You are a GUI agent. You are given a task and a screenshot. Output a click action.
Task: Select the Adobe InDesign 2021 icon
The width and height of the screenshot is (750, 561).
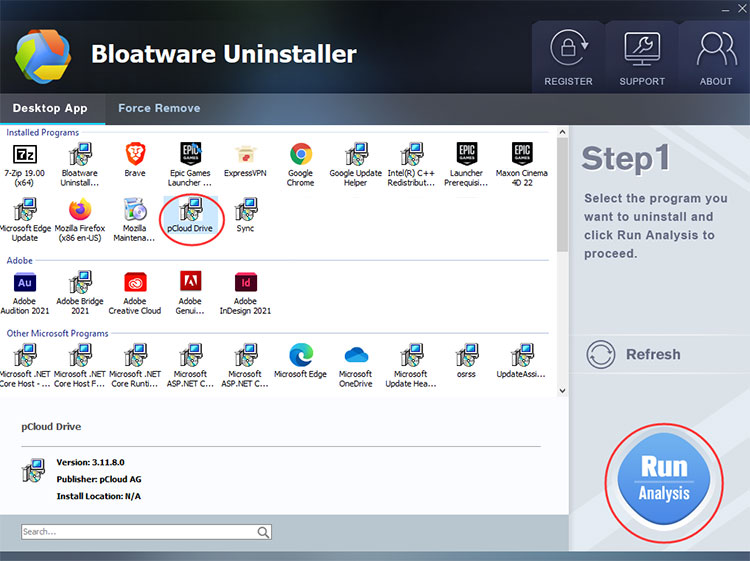pos(245,282)
